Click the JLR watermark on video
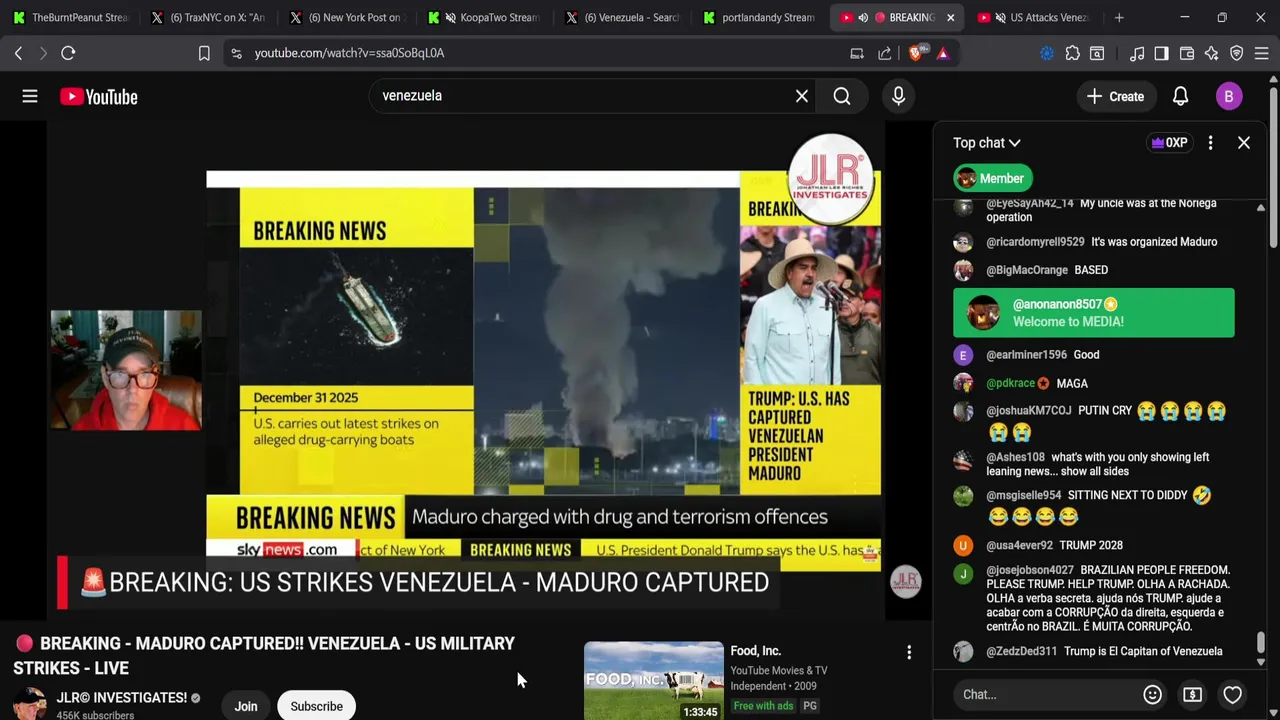This screenshot has width=1280, height=720. (x=905, y=581)
